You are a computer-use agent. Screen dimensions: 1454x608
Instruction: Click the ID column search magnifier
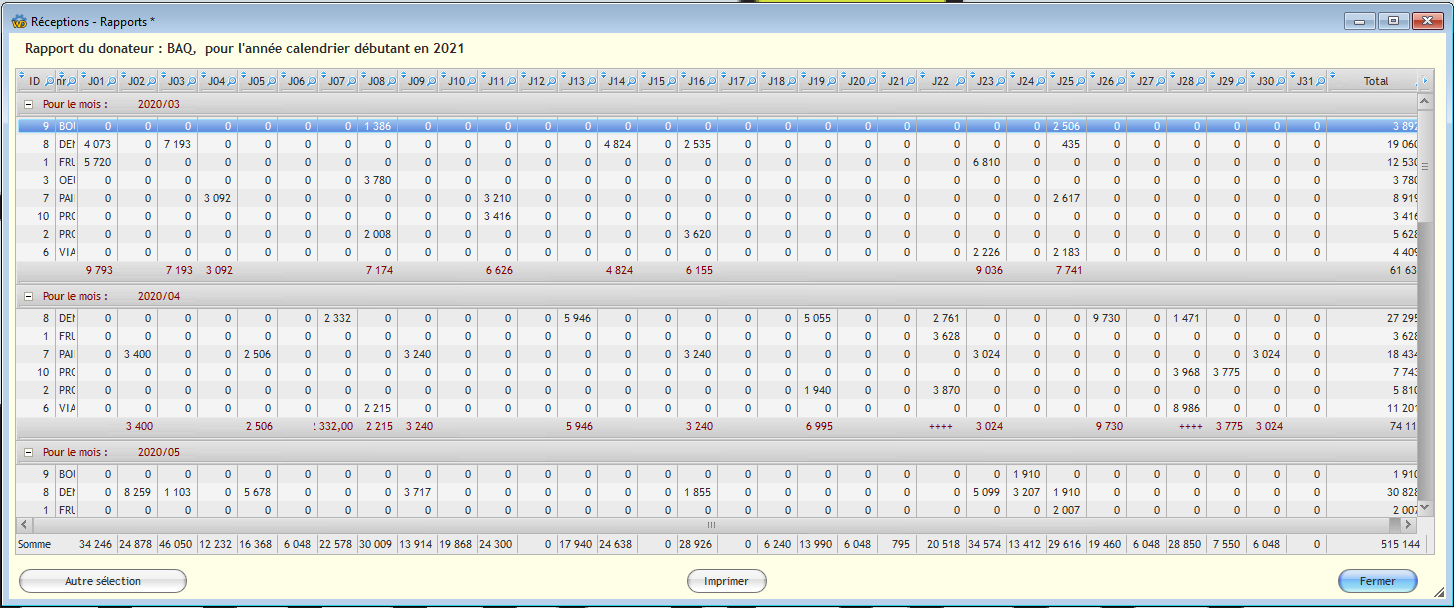49,81
